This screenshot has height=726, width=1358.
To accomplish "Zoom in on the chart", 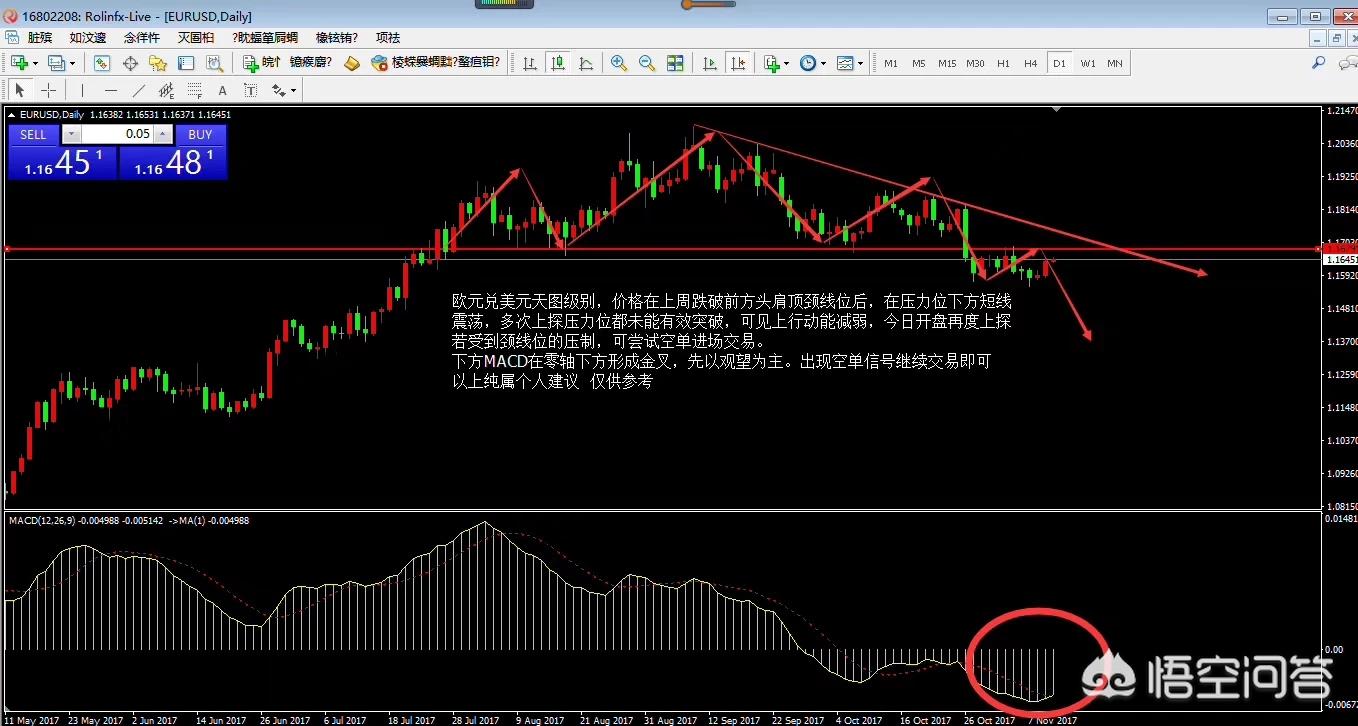I will click(x=619, y=63).
